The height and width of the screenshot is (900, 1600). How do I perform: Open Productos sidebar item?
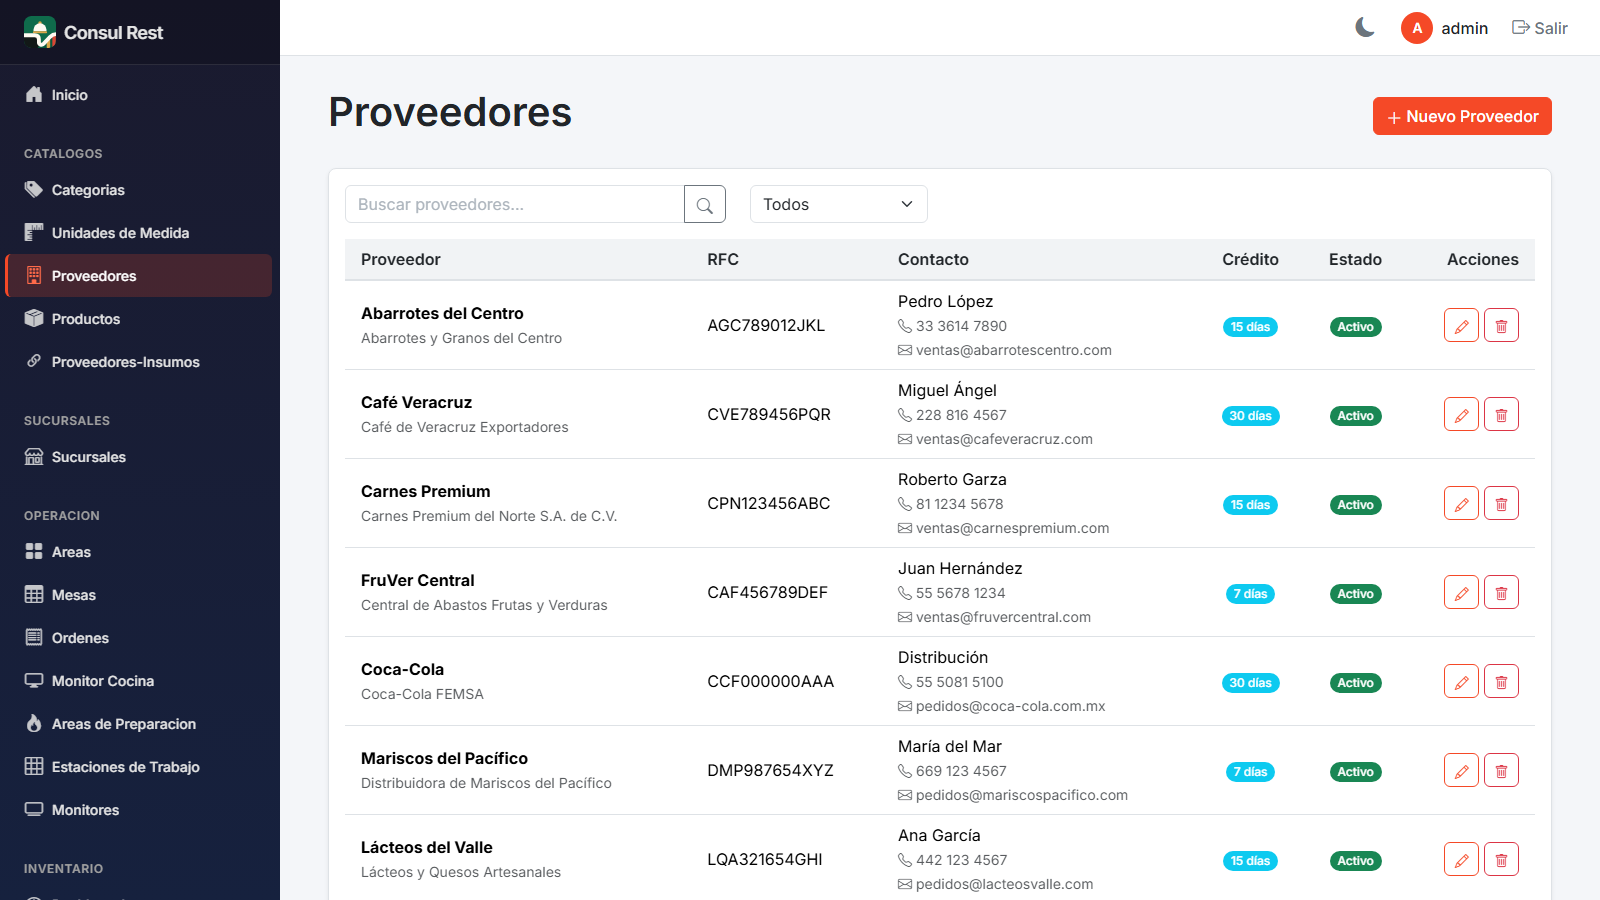(140, 319)
